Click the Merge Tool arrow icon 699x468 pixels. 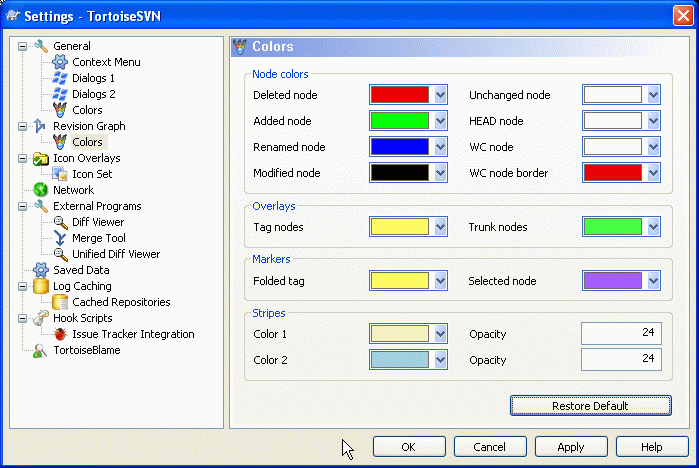click(60, 238)
